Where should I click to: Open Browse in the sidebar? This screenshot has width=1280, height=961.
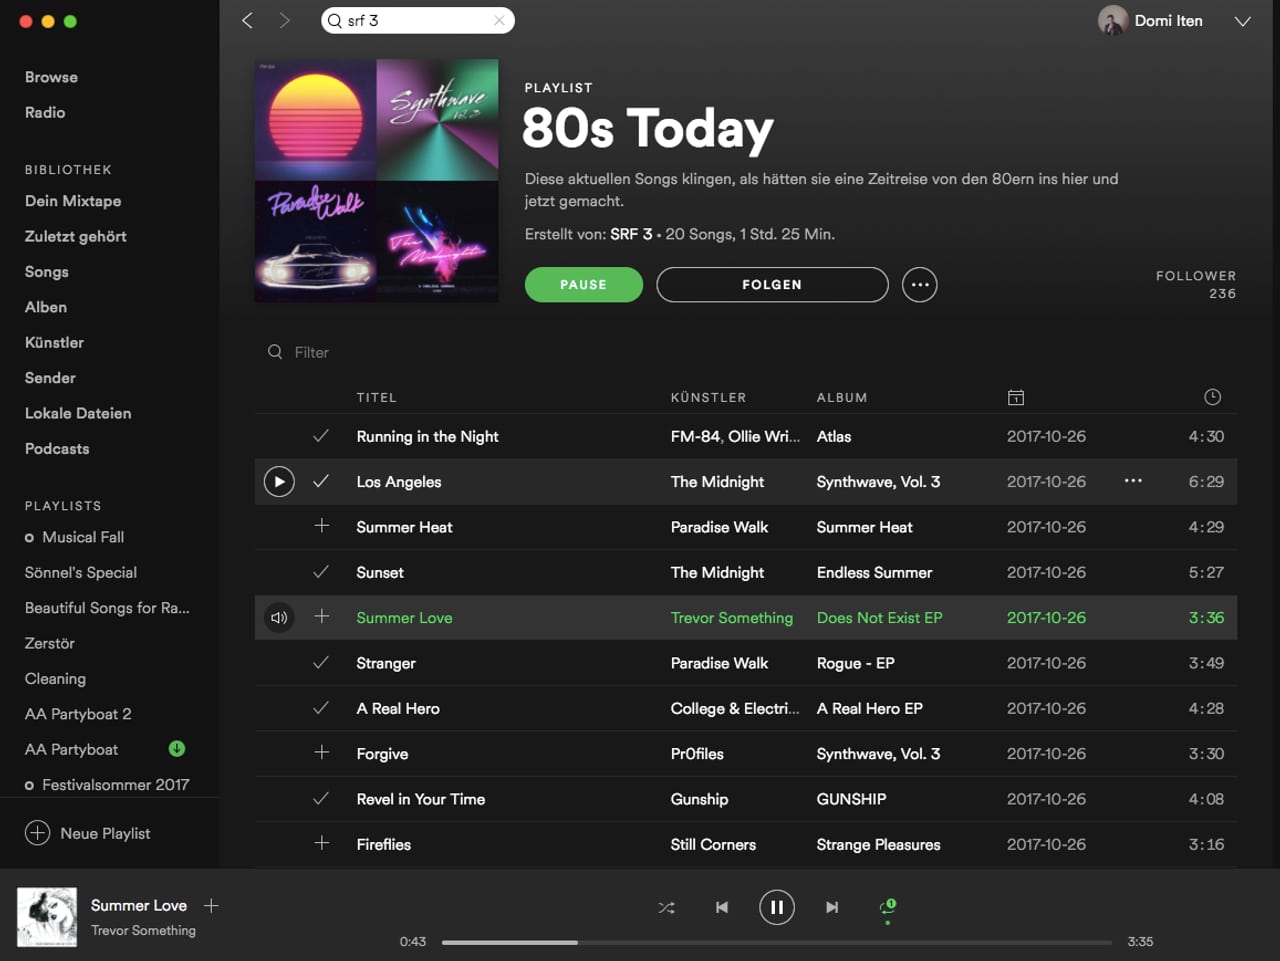[51, 77]
